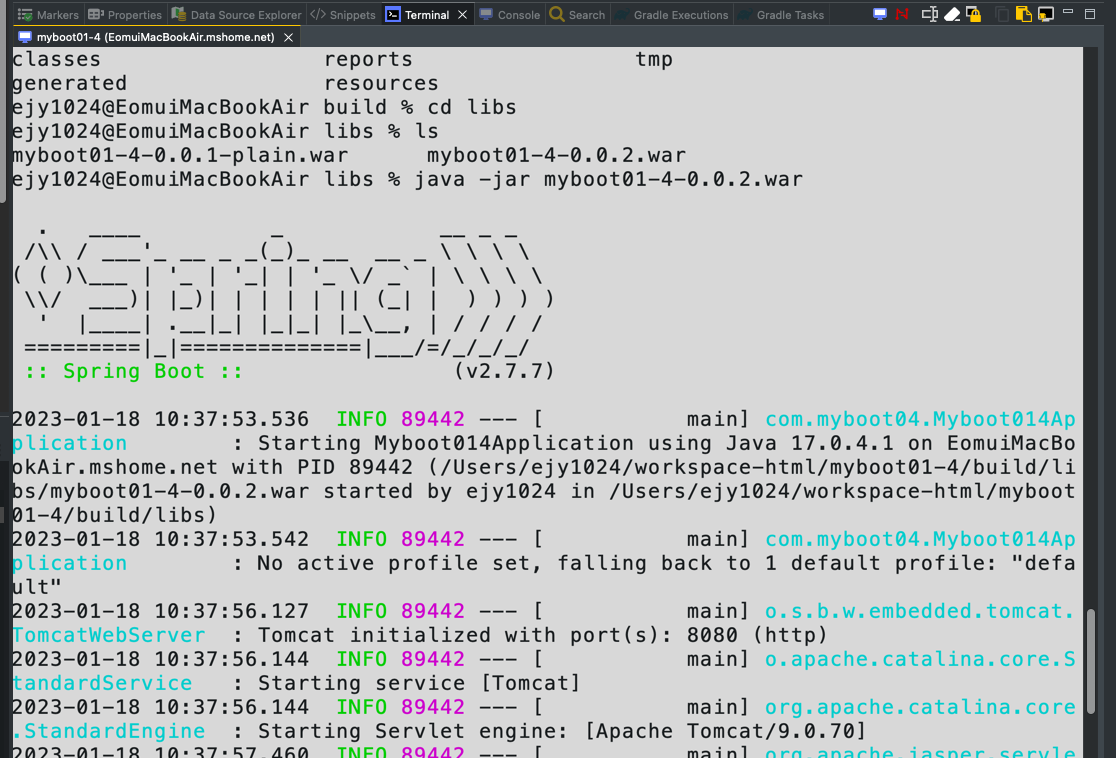Click the 'classes' directory name
Screen dimensions: 1116x758
[57, 60]
